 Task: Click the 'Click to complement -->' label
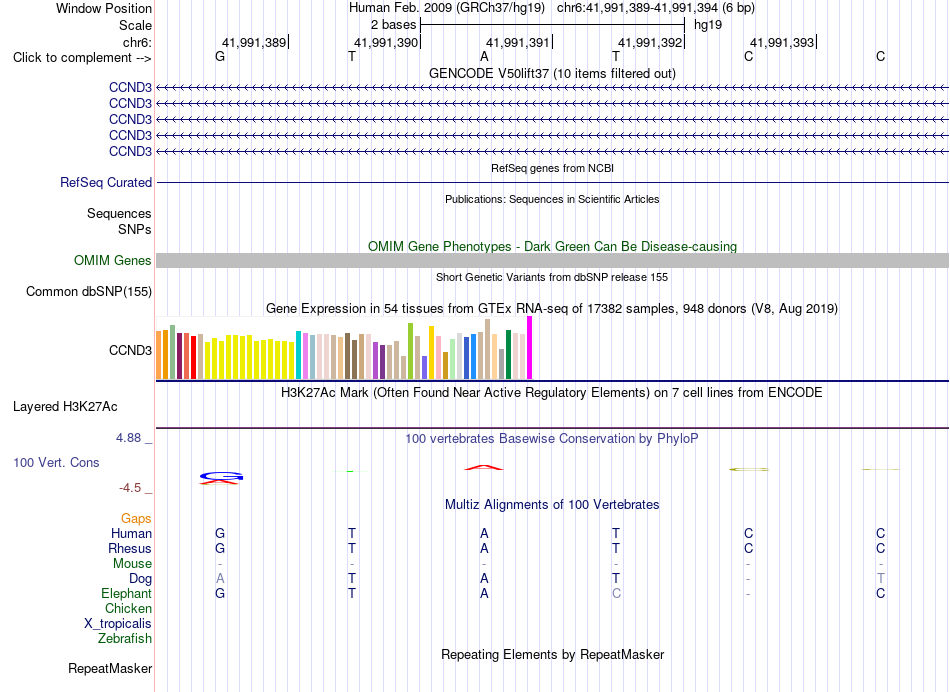click(82, 58)
